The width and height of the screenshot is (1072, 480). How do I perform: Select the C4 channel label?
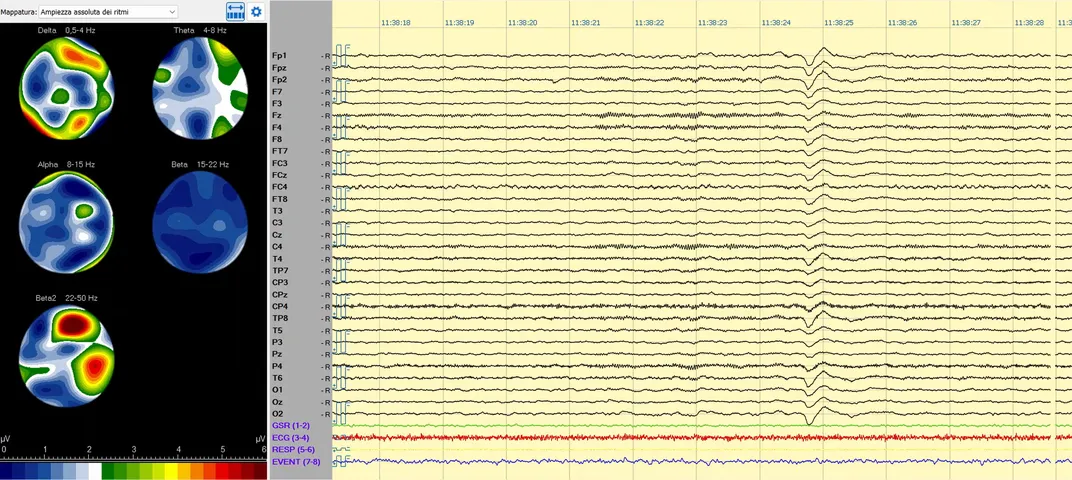(277, 247)
